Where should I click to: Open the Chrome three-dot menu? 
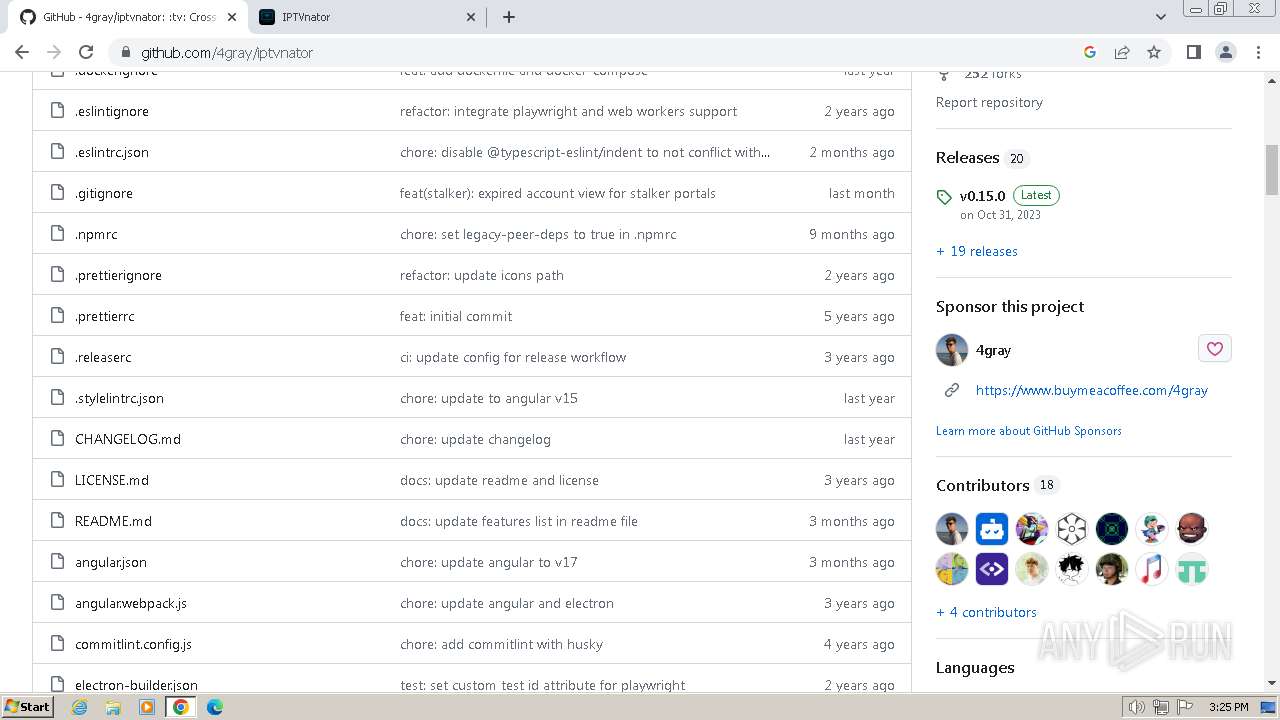1258,52
